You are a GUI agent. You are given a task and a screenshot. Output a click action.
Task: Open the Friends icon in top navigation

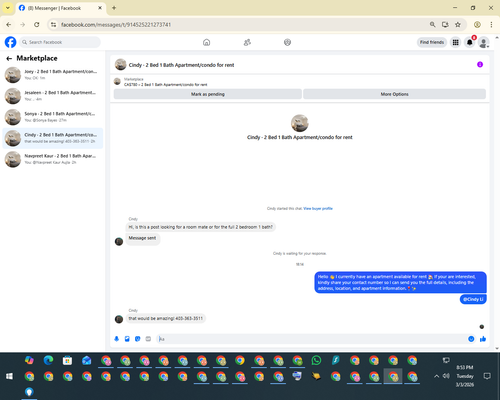click(x=247, y=42)
